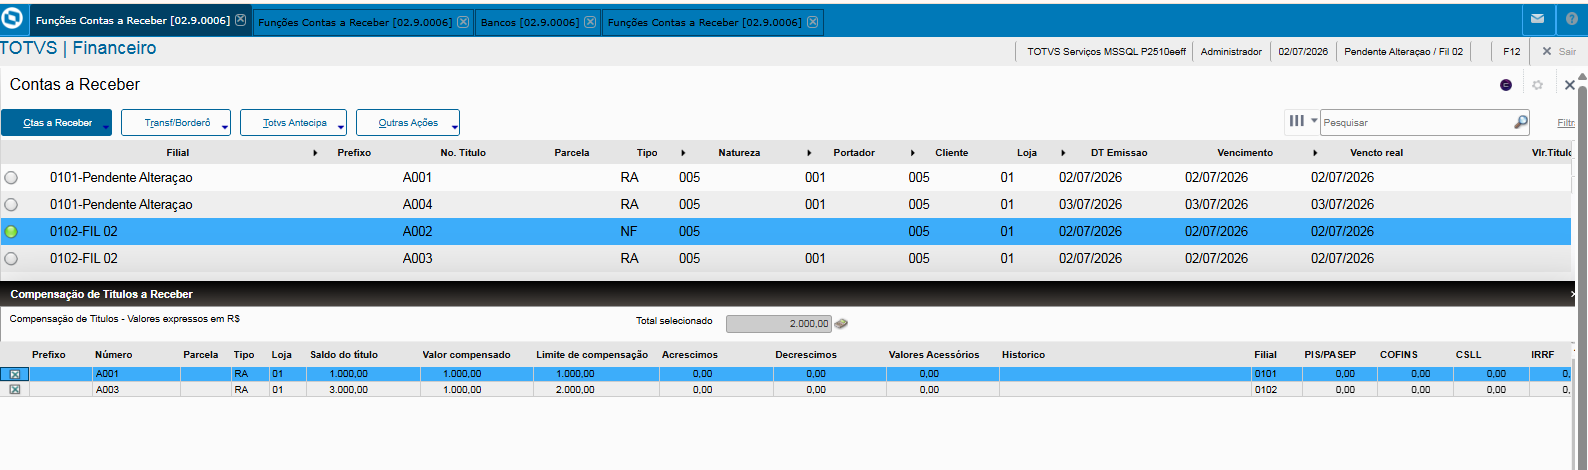The height and width of the screenshot is (470, 1588).
Task: Sort by the No. Titulo column header
Action: pos(463,153)
